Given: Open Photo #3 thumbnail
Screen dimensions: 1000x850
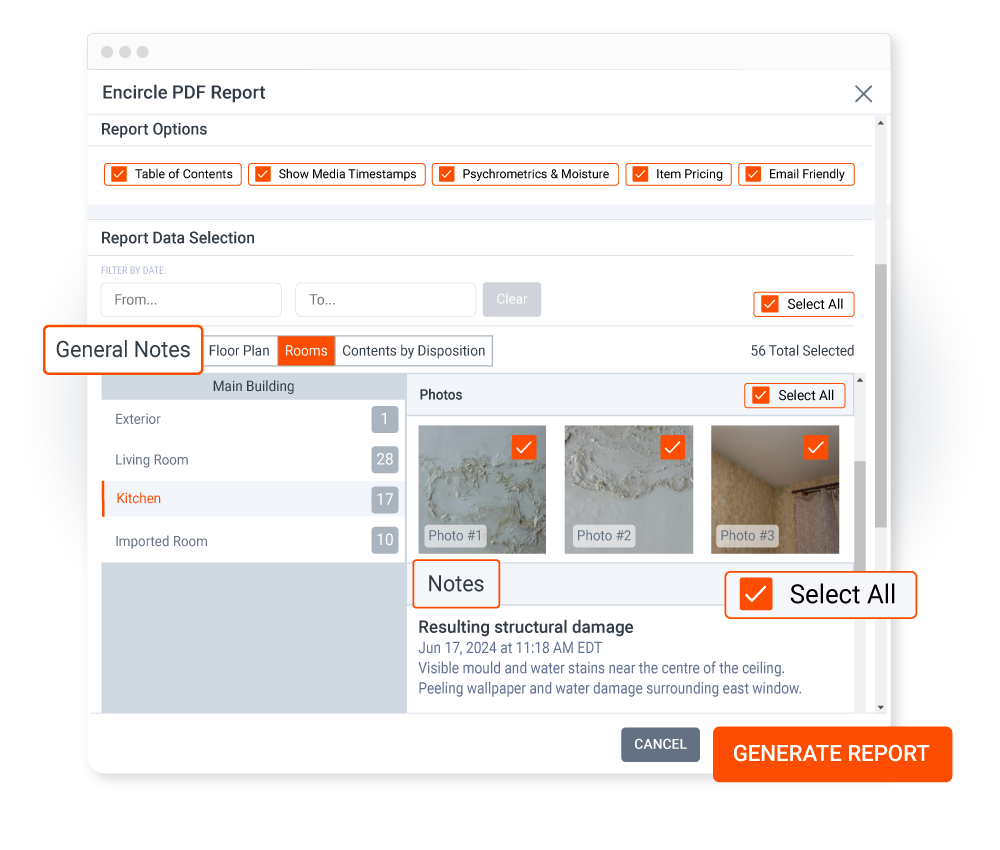Looking at the screenshot, I should [x=775, y=490].
